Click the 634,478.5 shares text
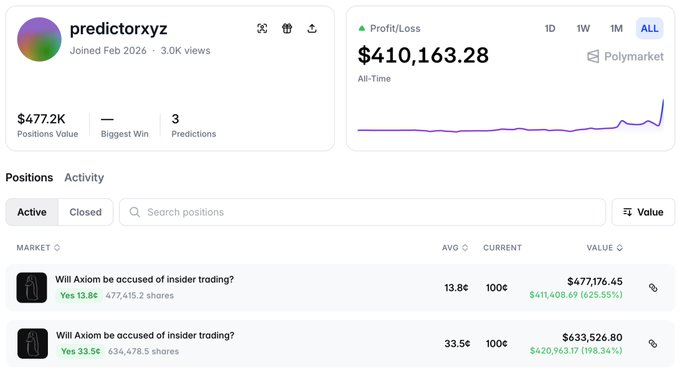The width and height of the screenshot is (680, 373). [144, 351]
